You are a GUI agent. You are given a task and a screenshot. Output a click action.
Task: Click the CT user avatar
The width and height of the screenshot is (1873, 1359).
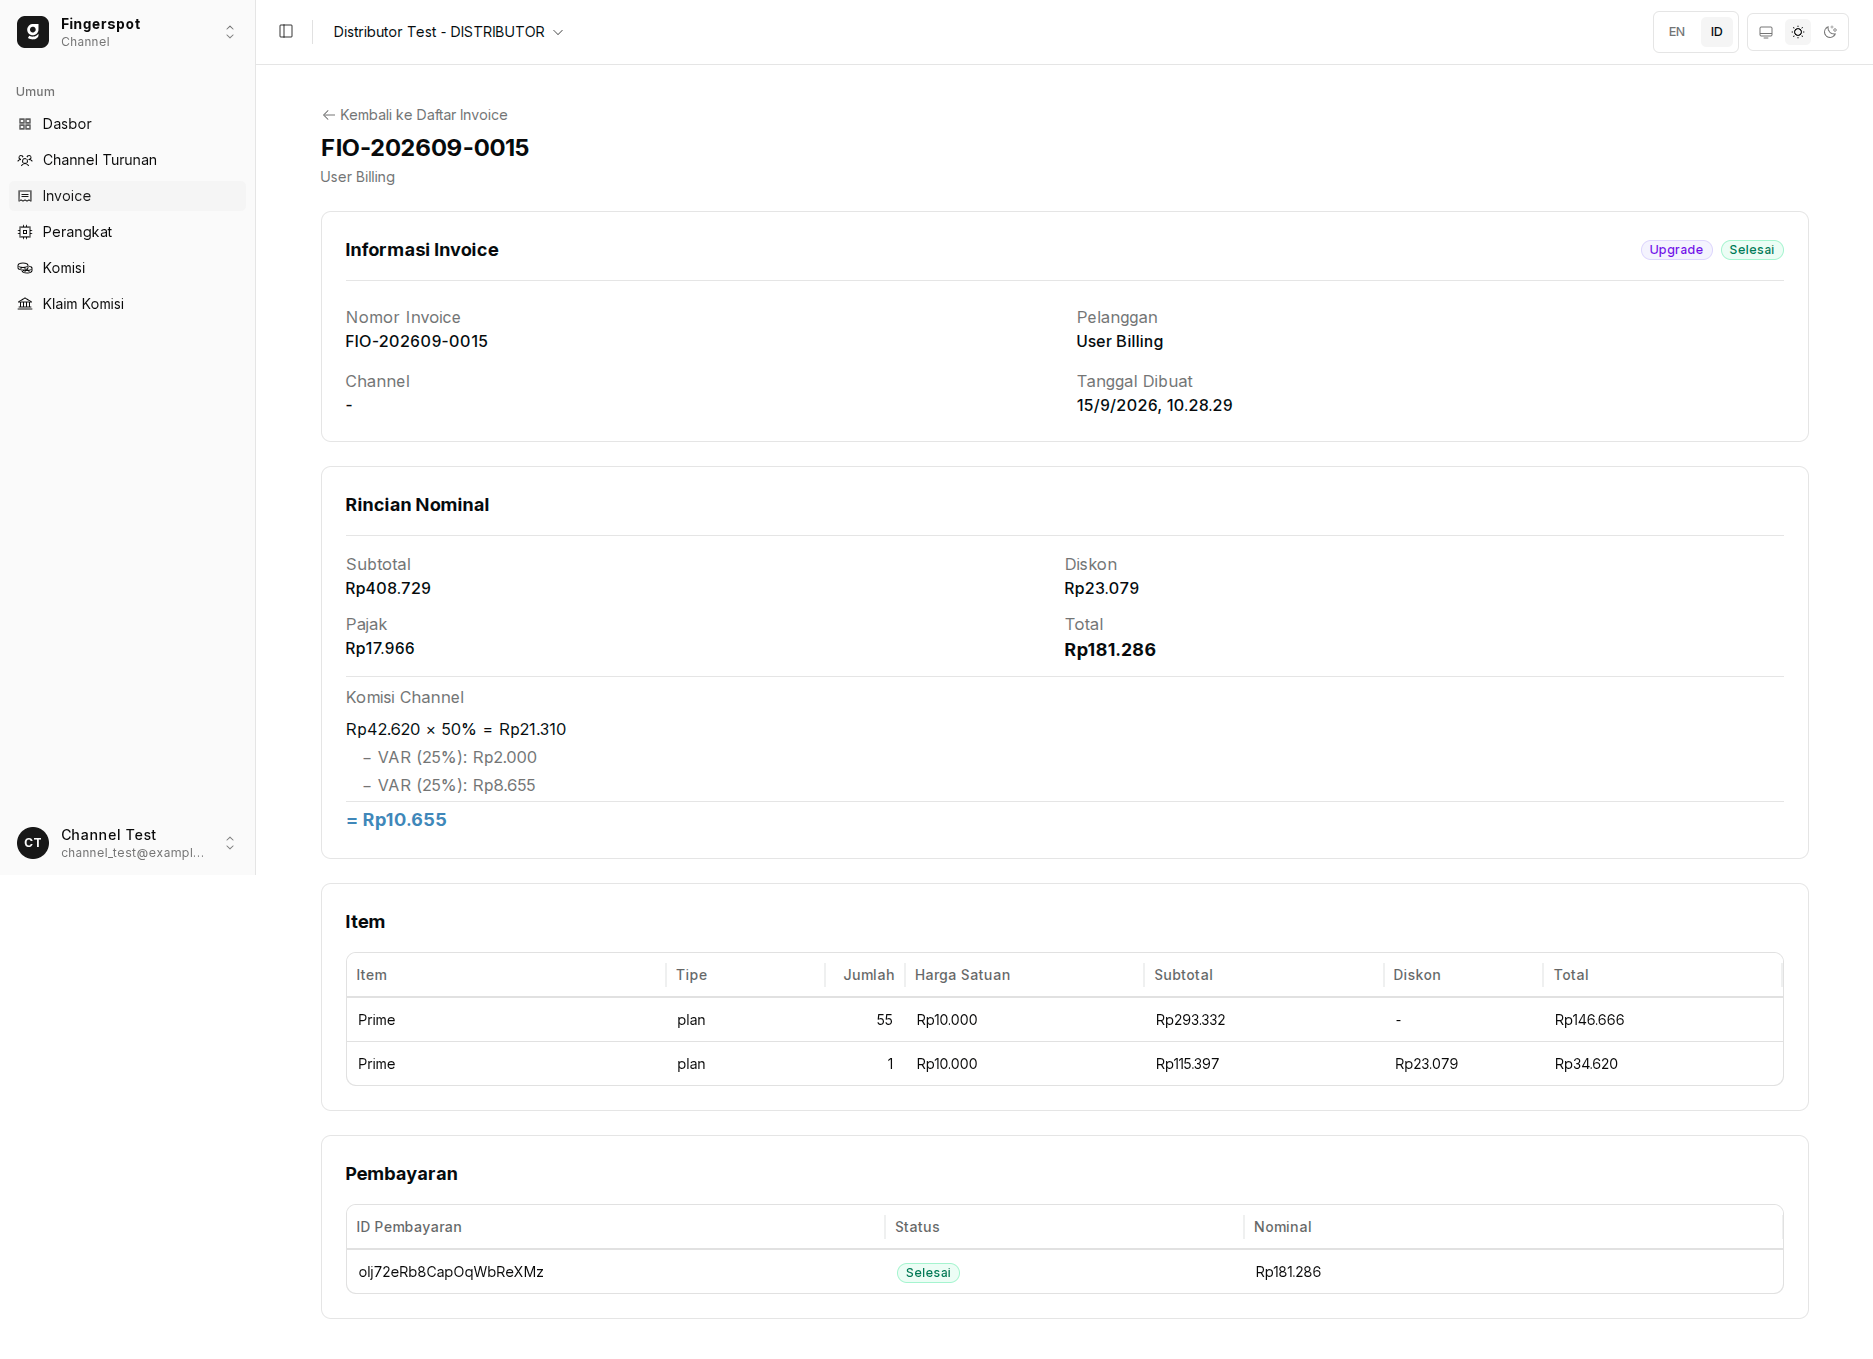coord(33,843)
